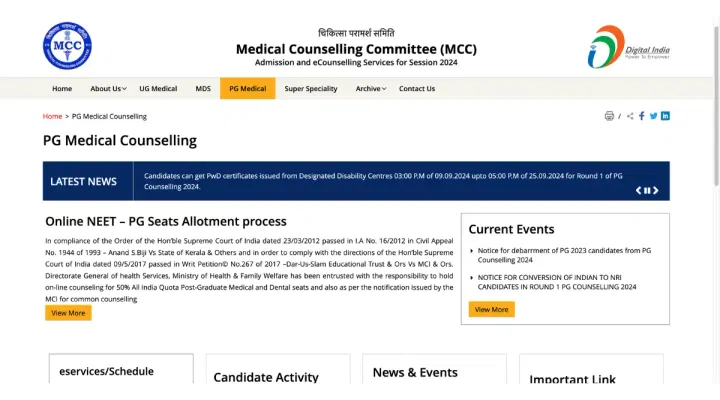Click View More in Current Events
The height and width of the screenshot is (400, 720).
tap(491, 309)
